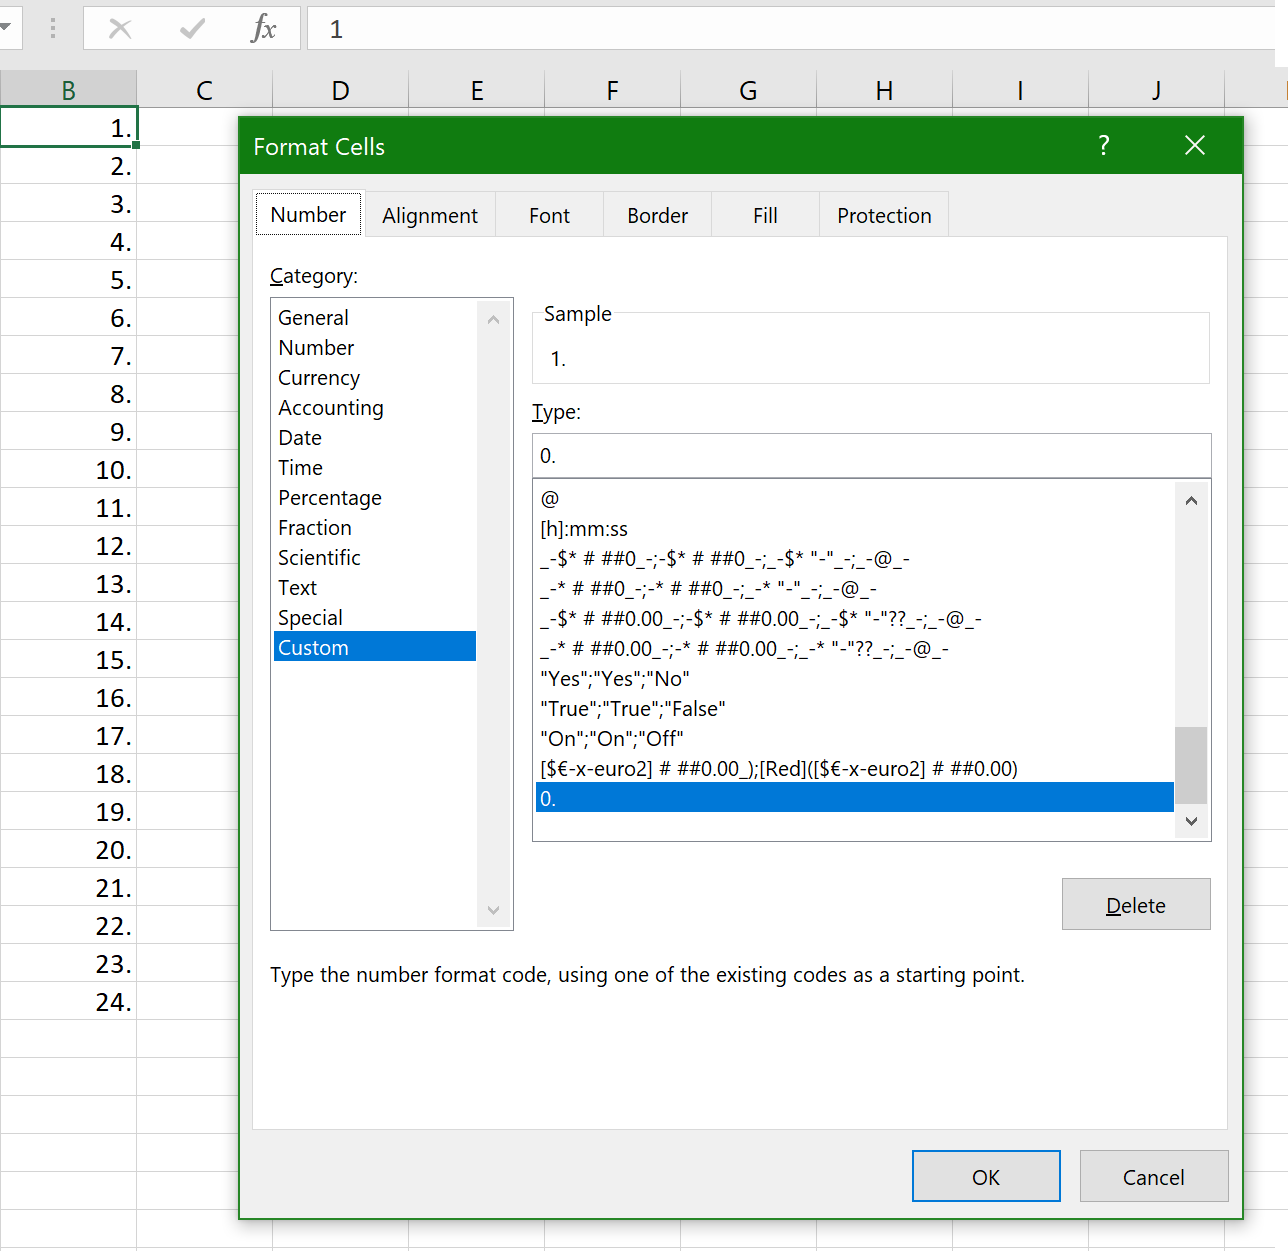Switch to the Fill tab
The height and width of the screenshot is (1251, 1288).
point(765,215)
